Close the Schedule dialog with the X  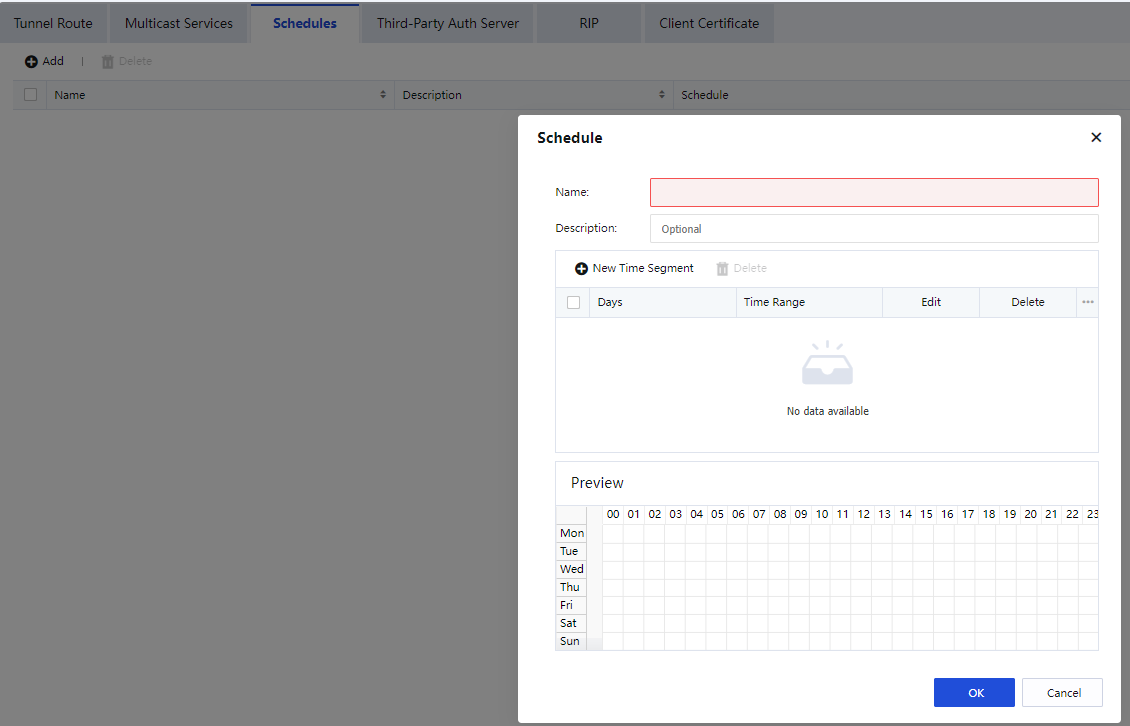click(x=1096, y=138)
